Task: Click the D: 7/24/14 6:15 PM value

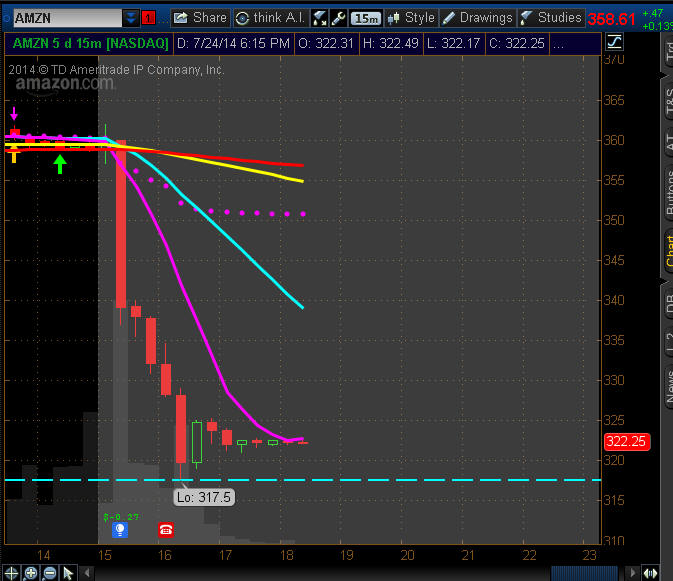Action: [x=233, y=44]
